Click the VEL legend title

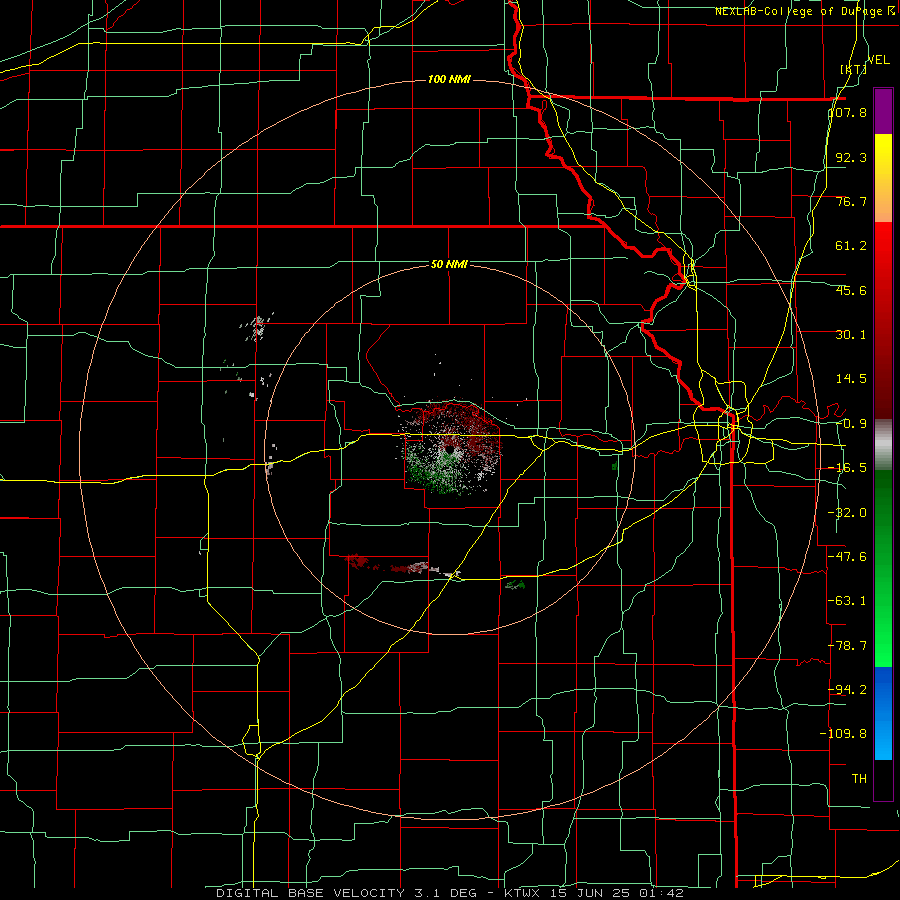[x=878, y=60]
